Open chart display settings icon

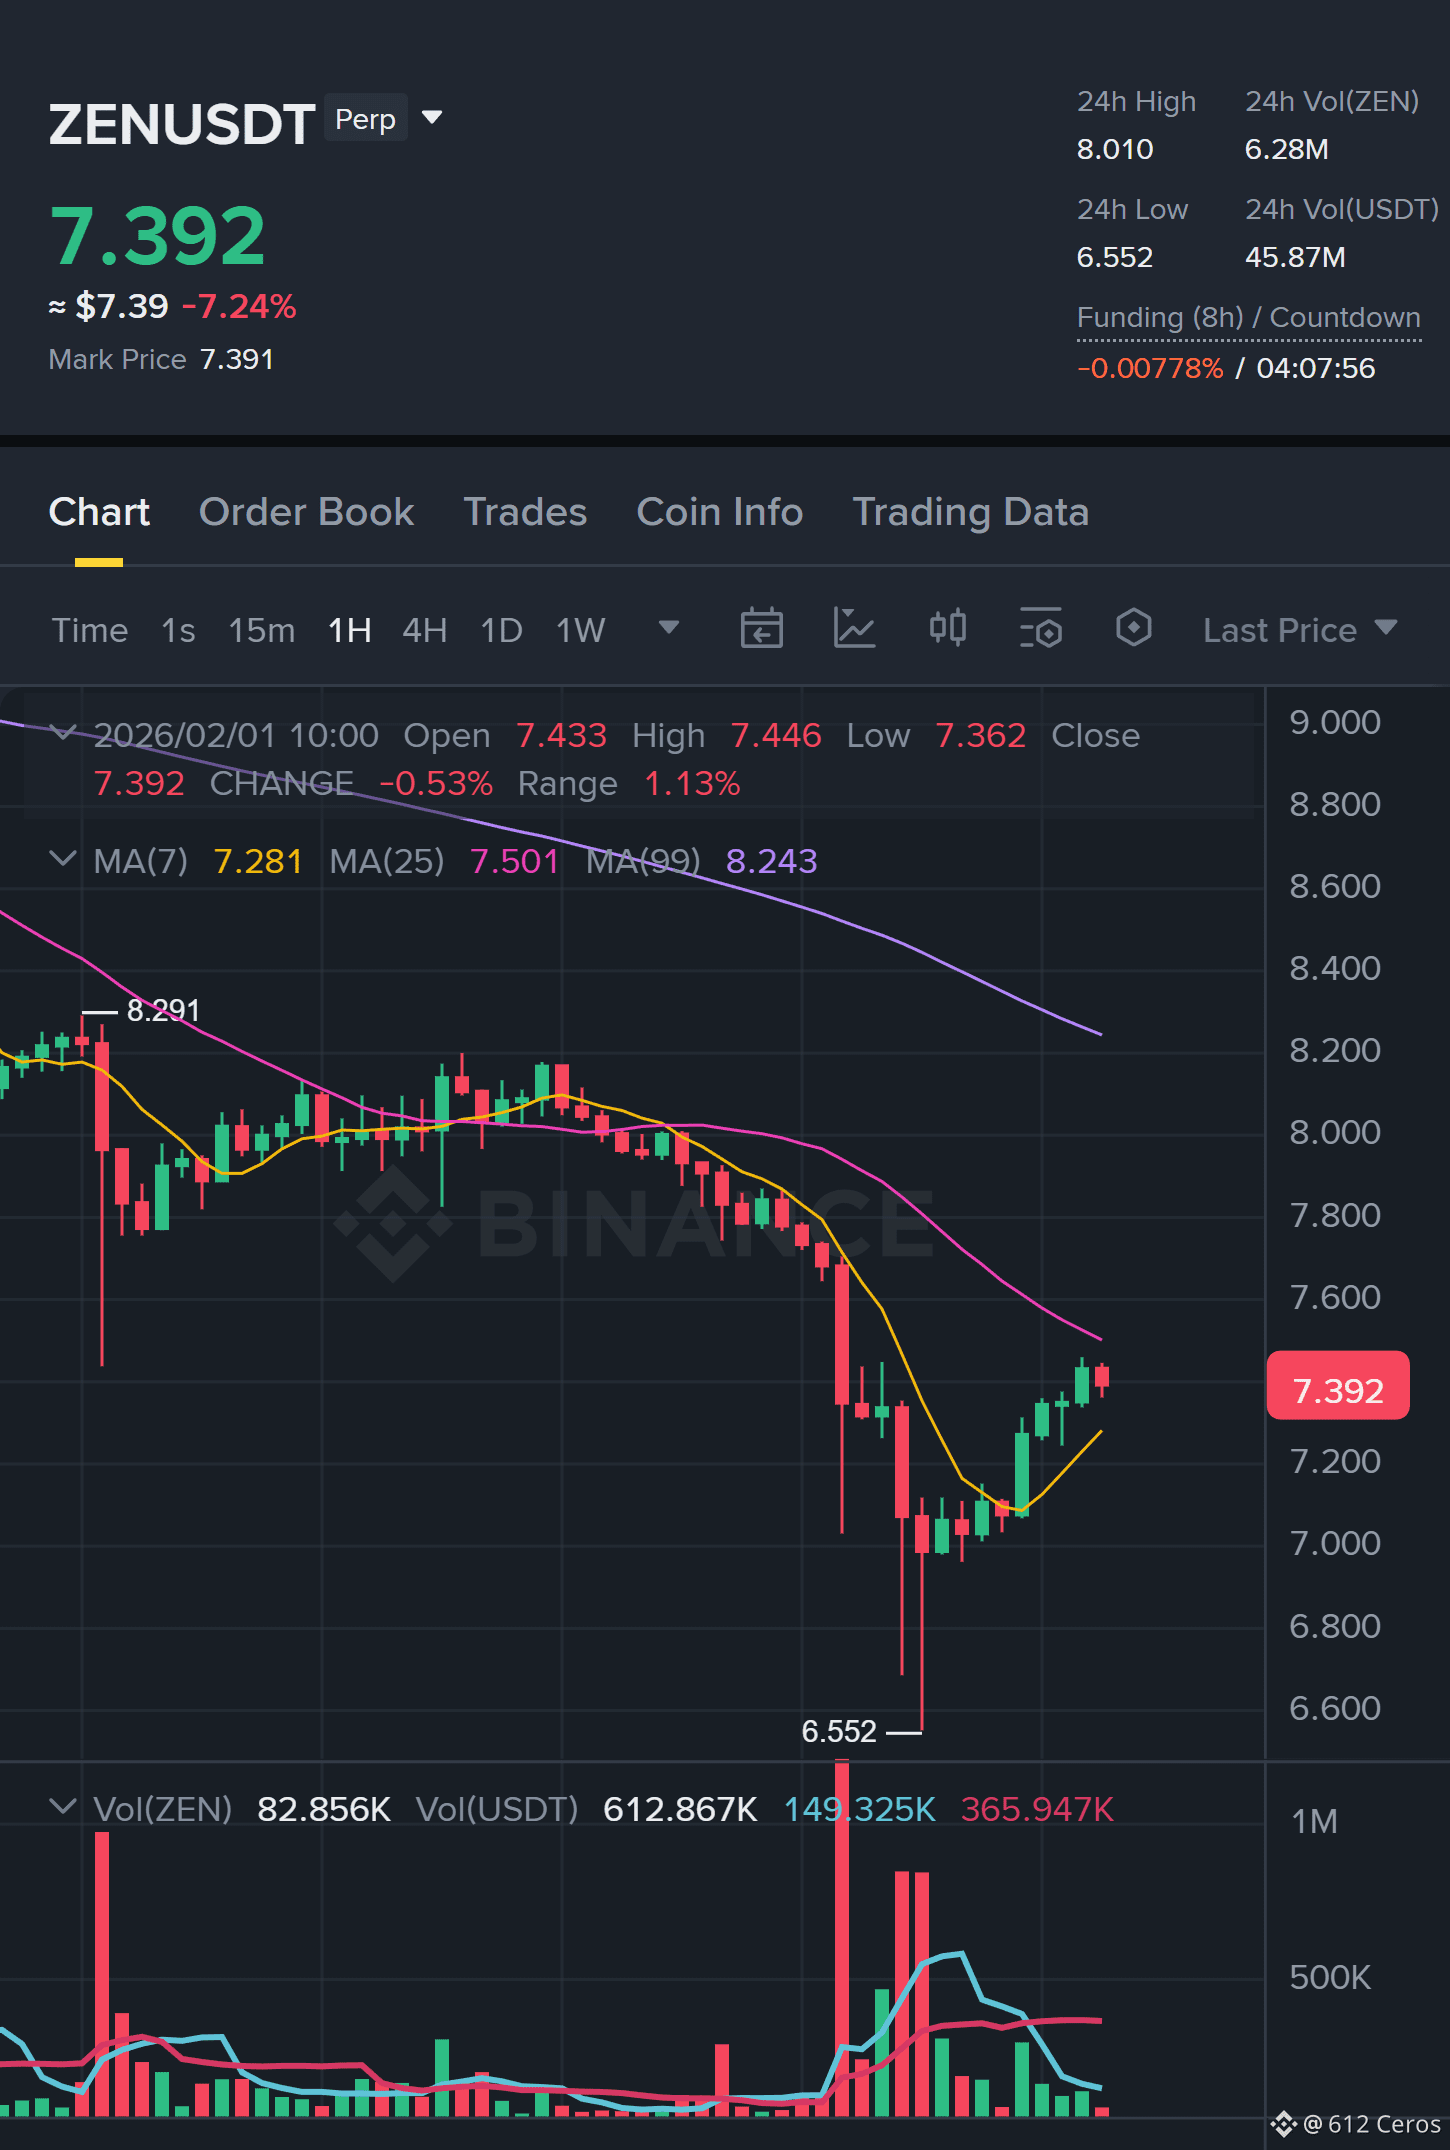pyautogui.click(x=1040, y=629)
